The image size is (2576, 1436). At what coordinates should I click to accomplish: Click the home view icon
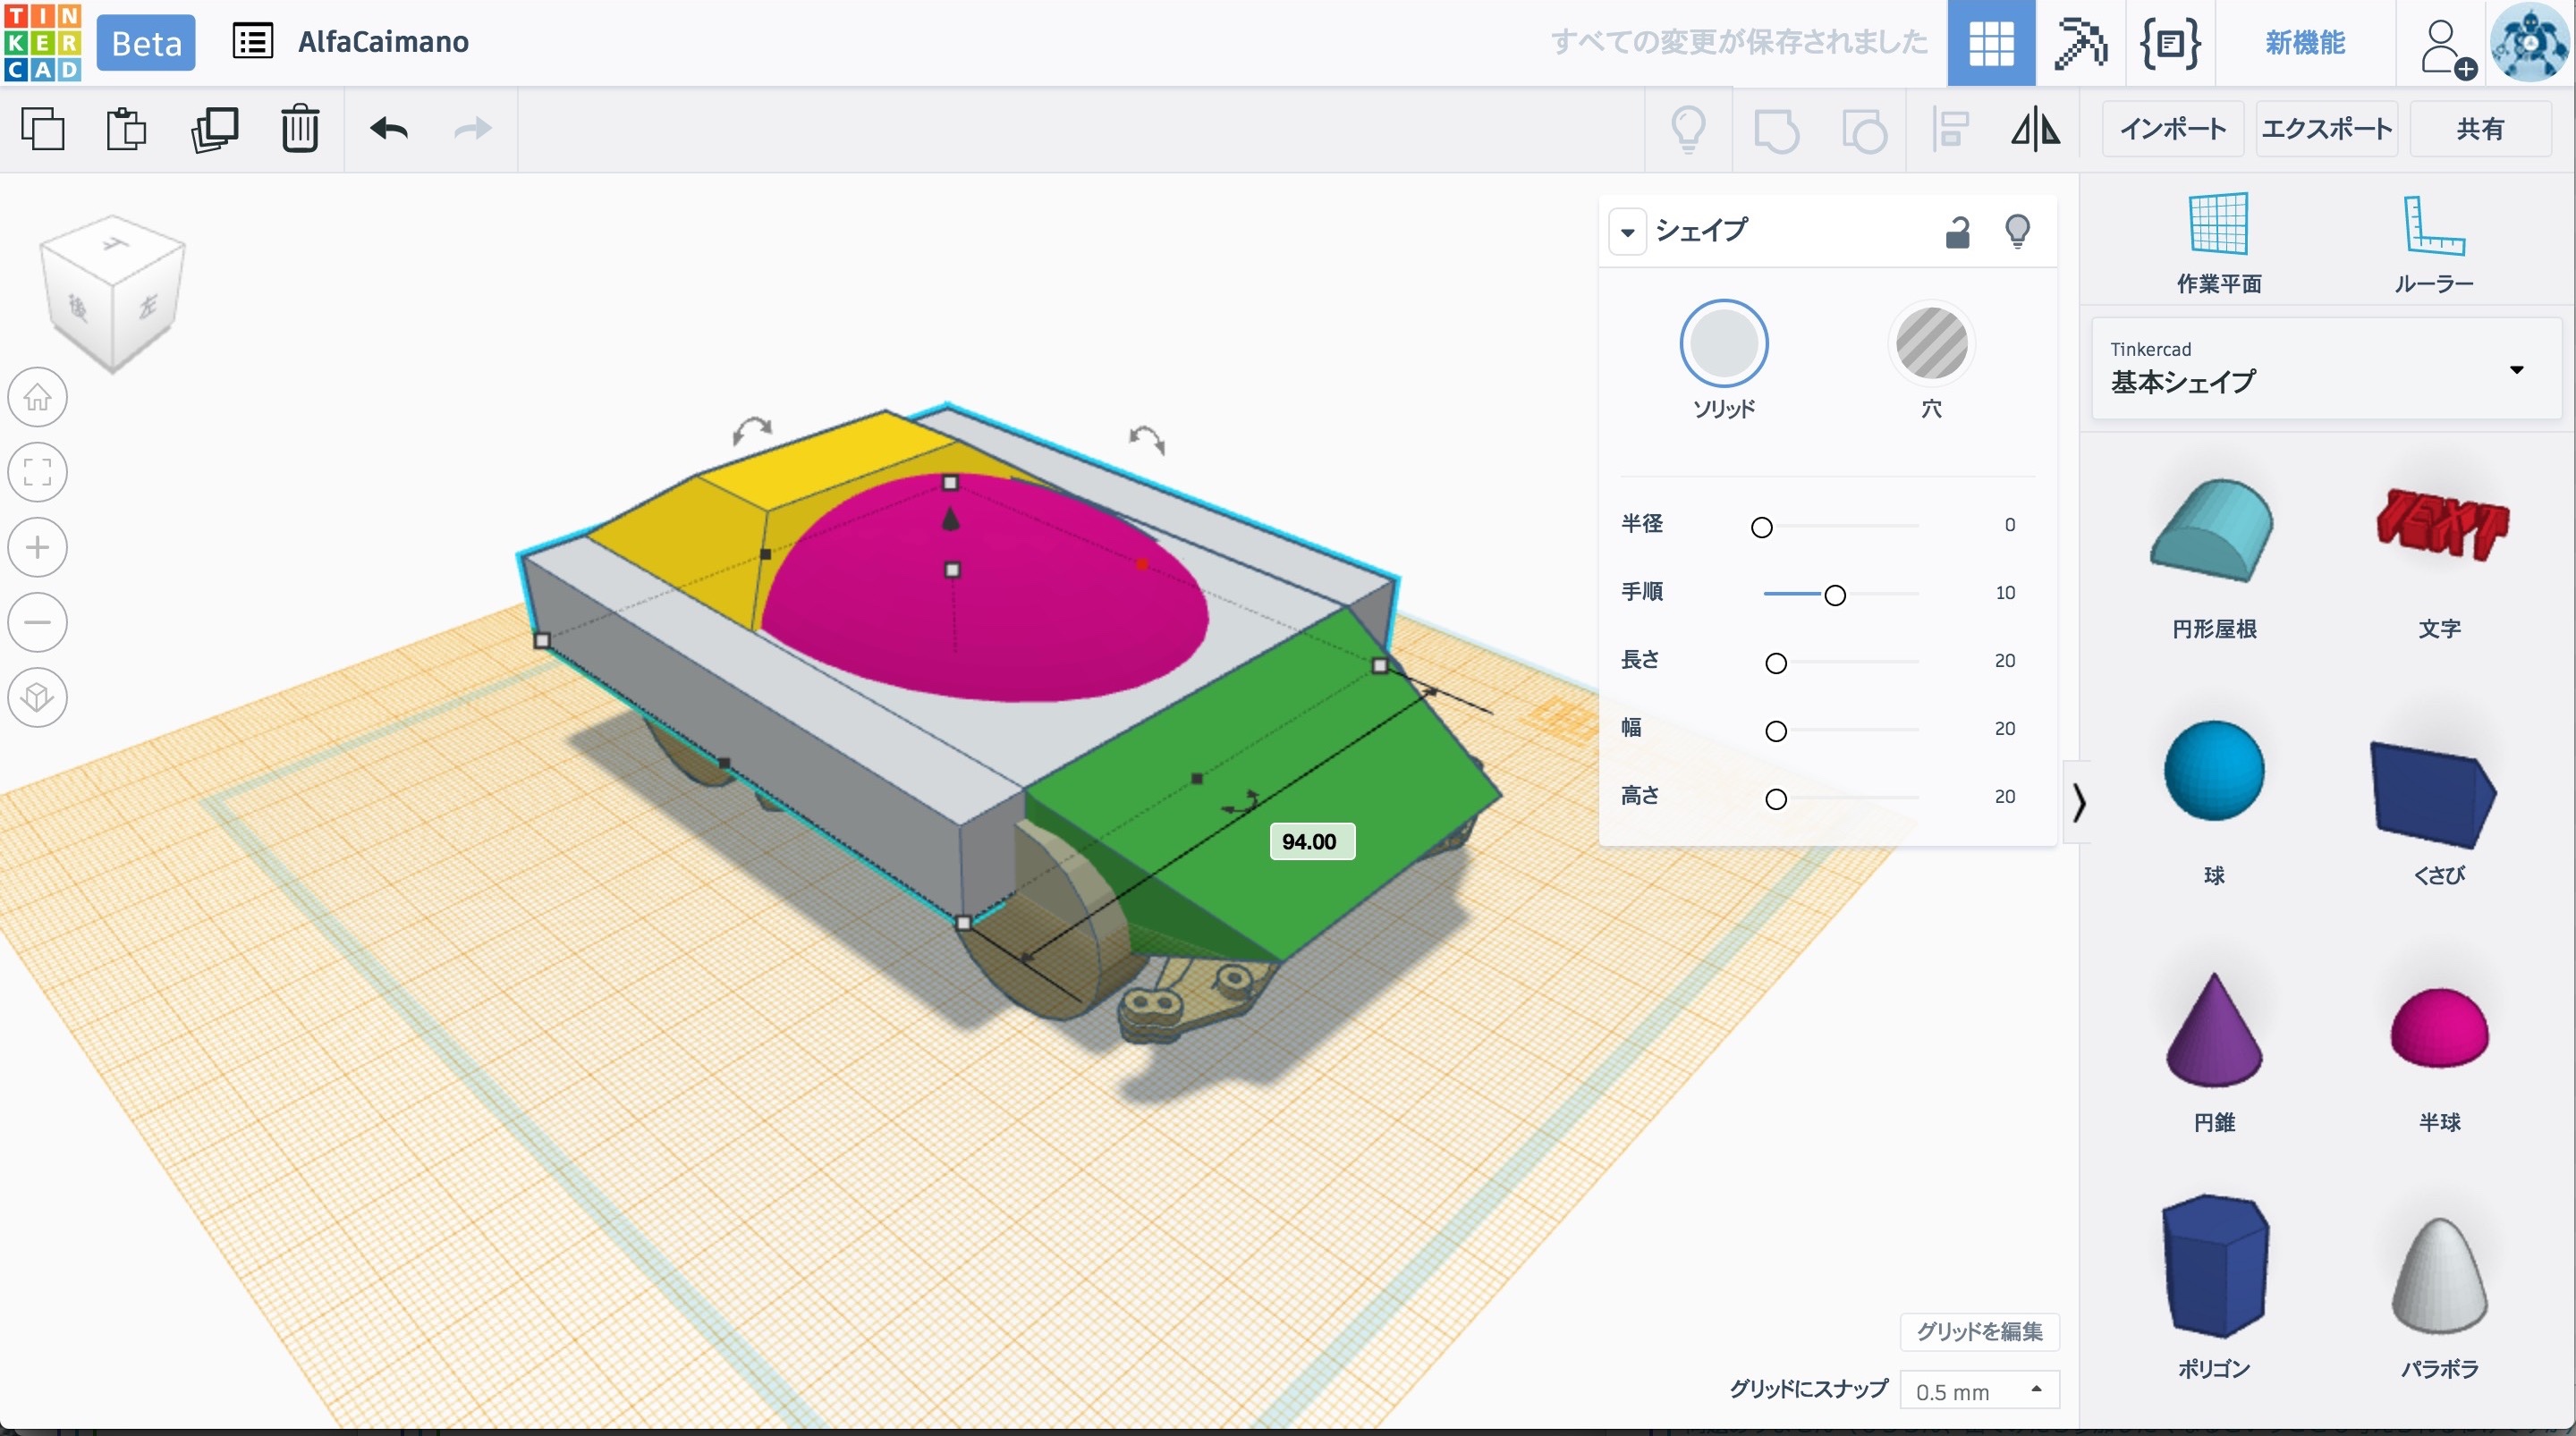coord(38,397)
